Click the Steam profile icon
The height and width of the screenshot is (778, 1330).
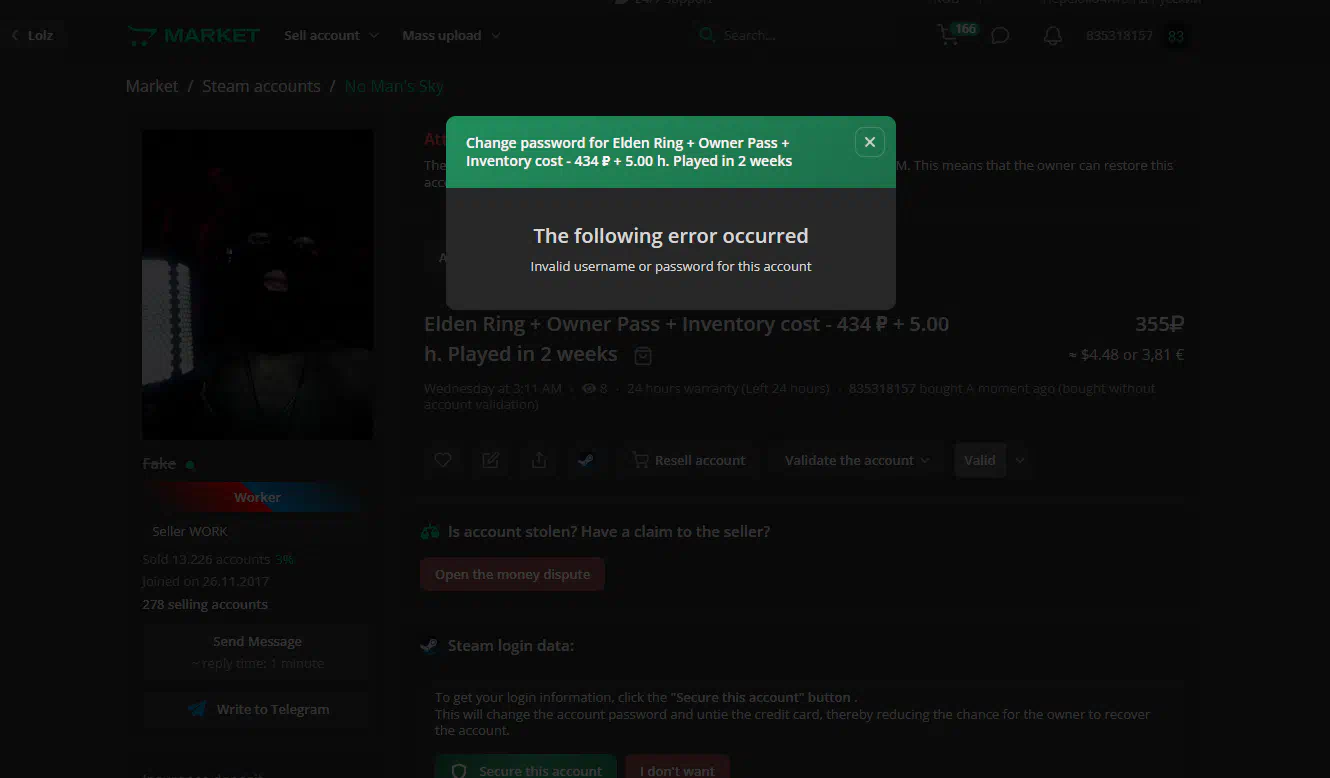click(586, 460)
